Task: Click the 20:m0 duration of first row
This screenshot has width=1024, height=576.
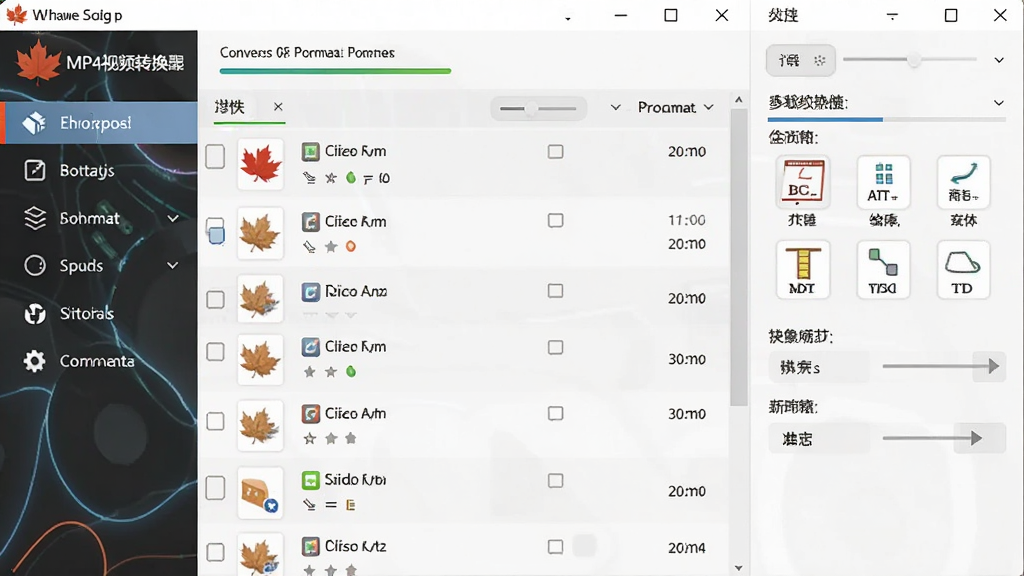Action: [687, 152]
